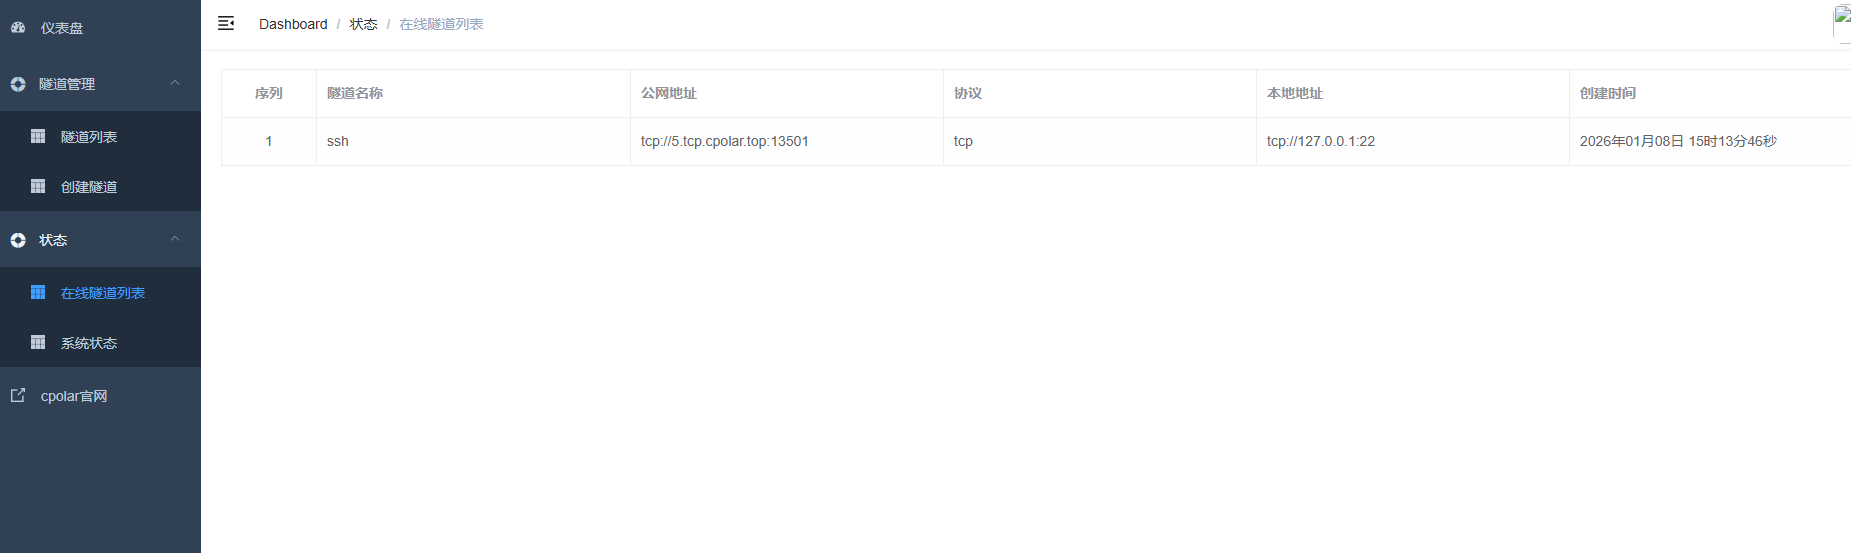The image size is (1851, 553).
Task: Click the 隧道管理 plus-circle icon
Action: [18, 84]
